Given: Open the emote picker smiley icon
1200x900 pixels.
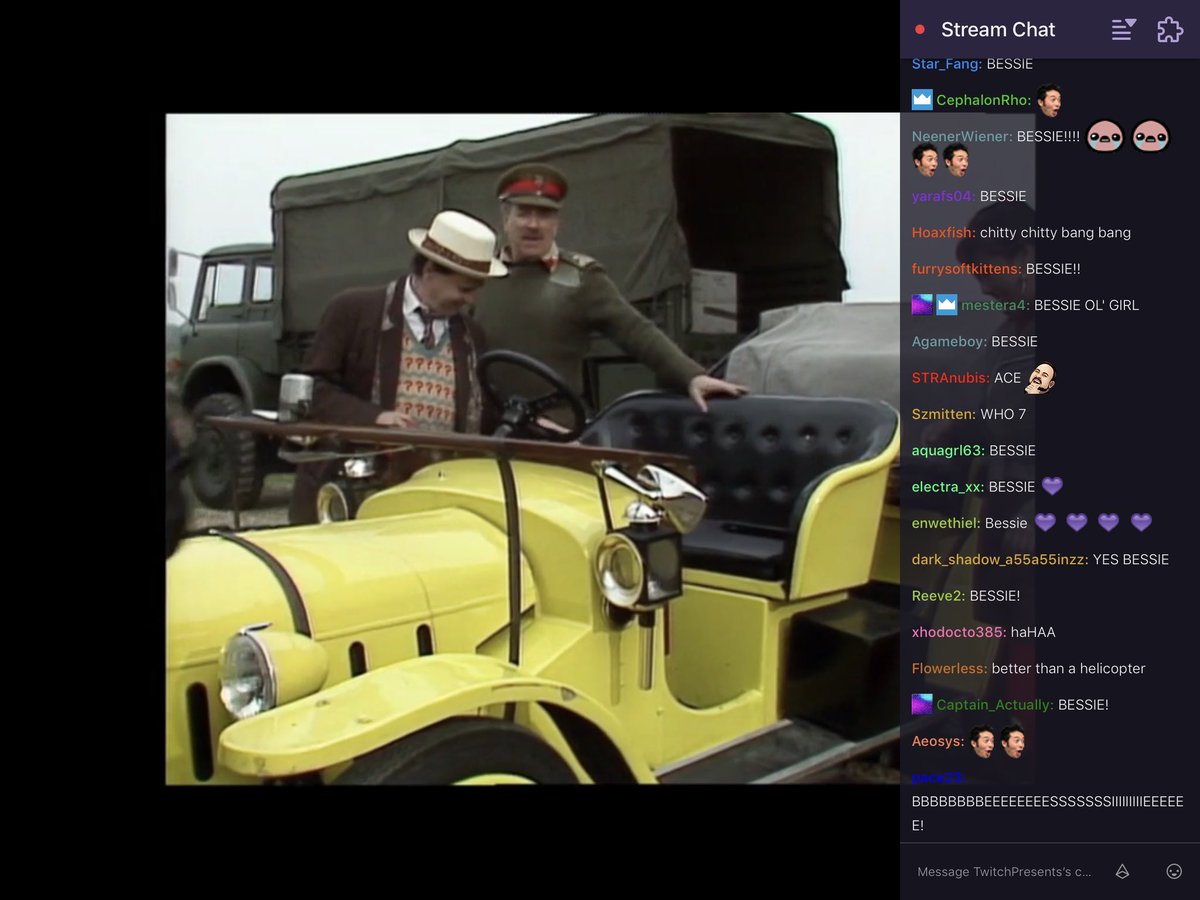Looking at the screenshot, I should (1174, 871).
